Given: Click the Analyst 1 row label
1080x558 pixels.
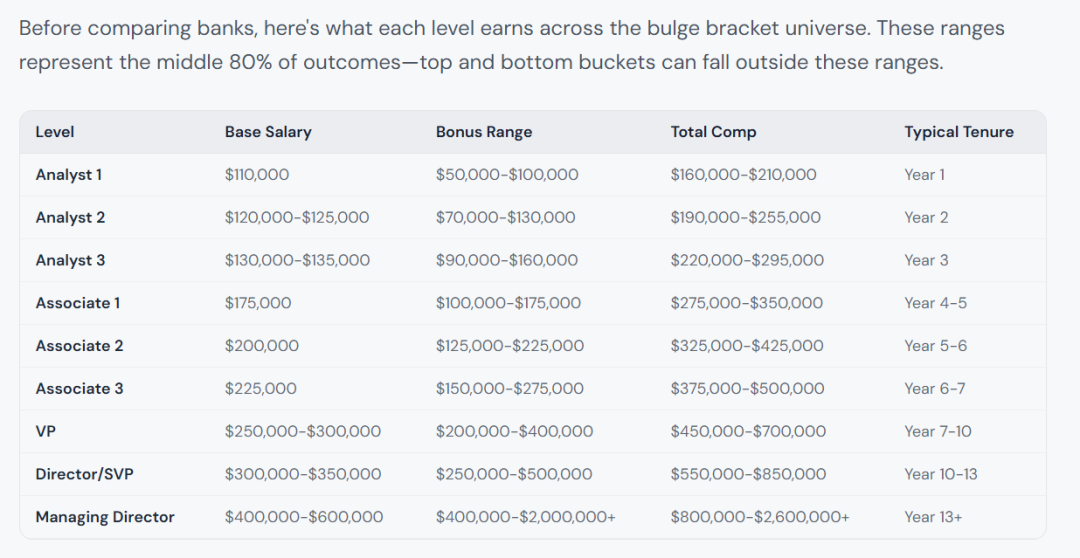Looking at the screenshot, I should (69, 175).
